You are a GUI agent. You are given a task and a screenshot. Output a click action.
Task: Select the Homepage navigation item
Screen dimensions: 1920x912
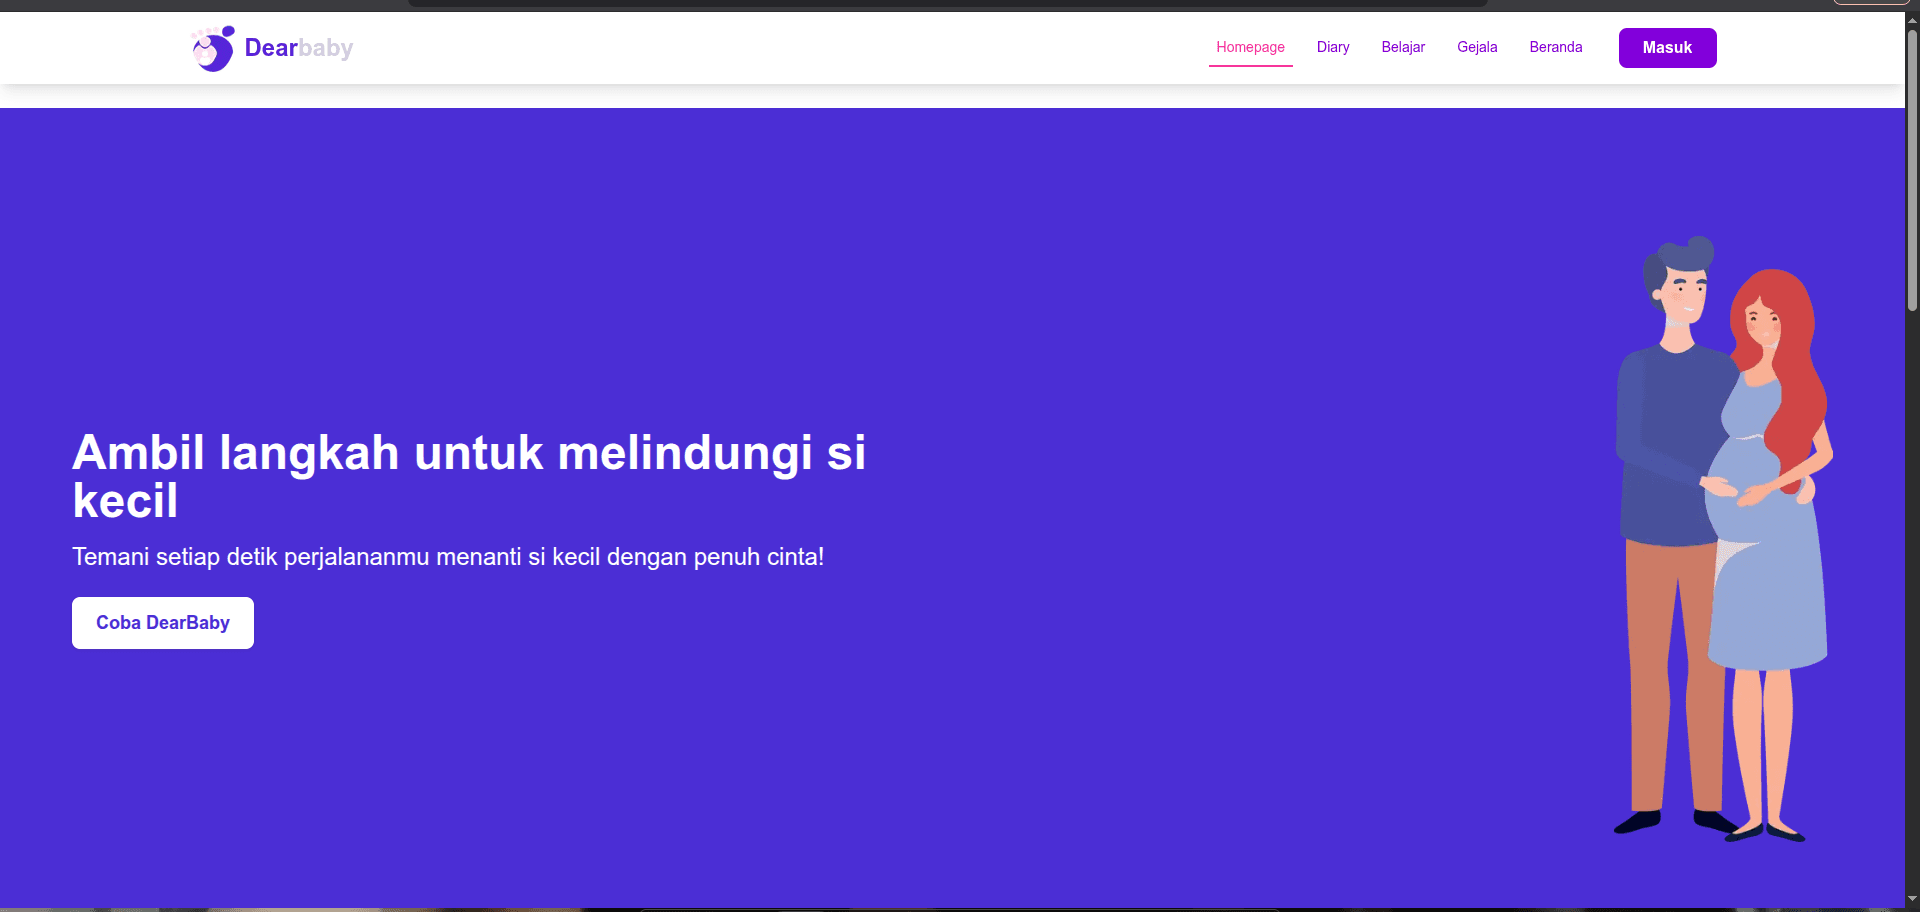tap(1250, 47)
